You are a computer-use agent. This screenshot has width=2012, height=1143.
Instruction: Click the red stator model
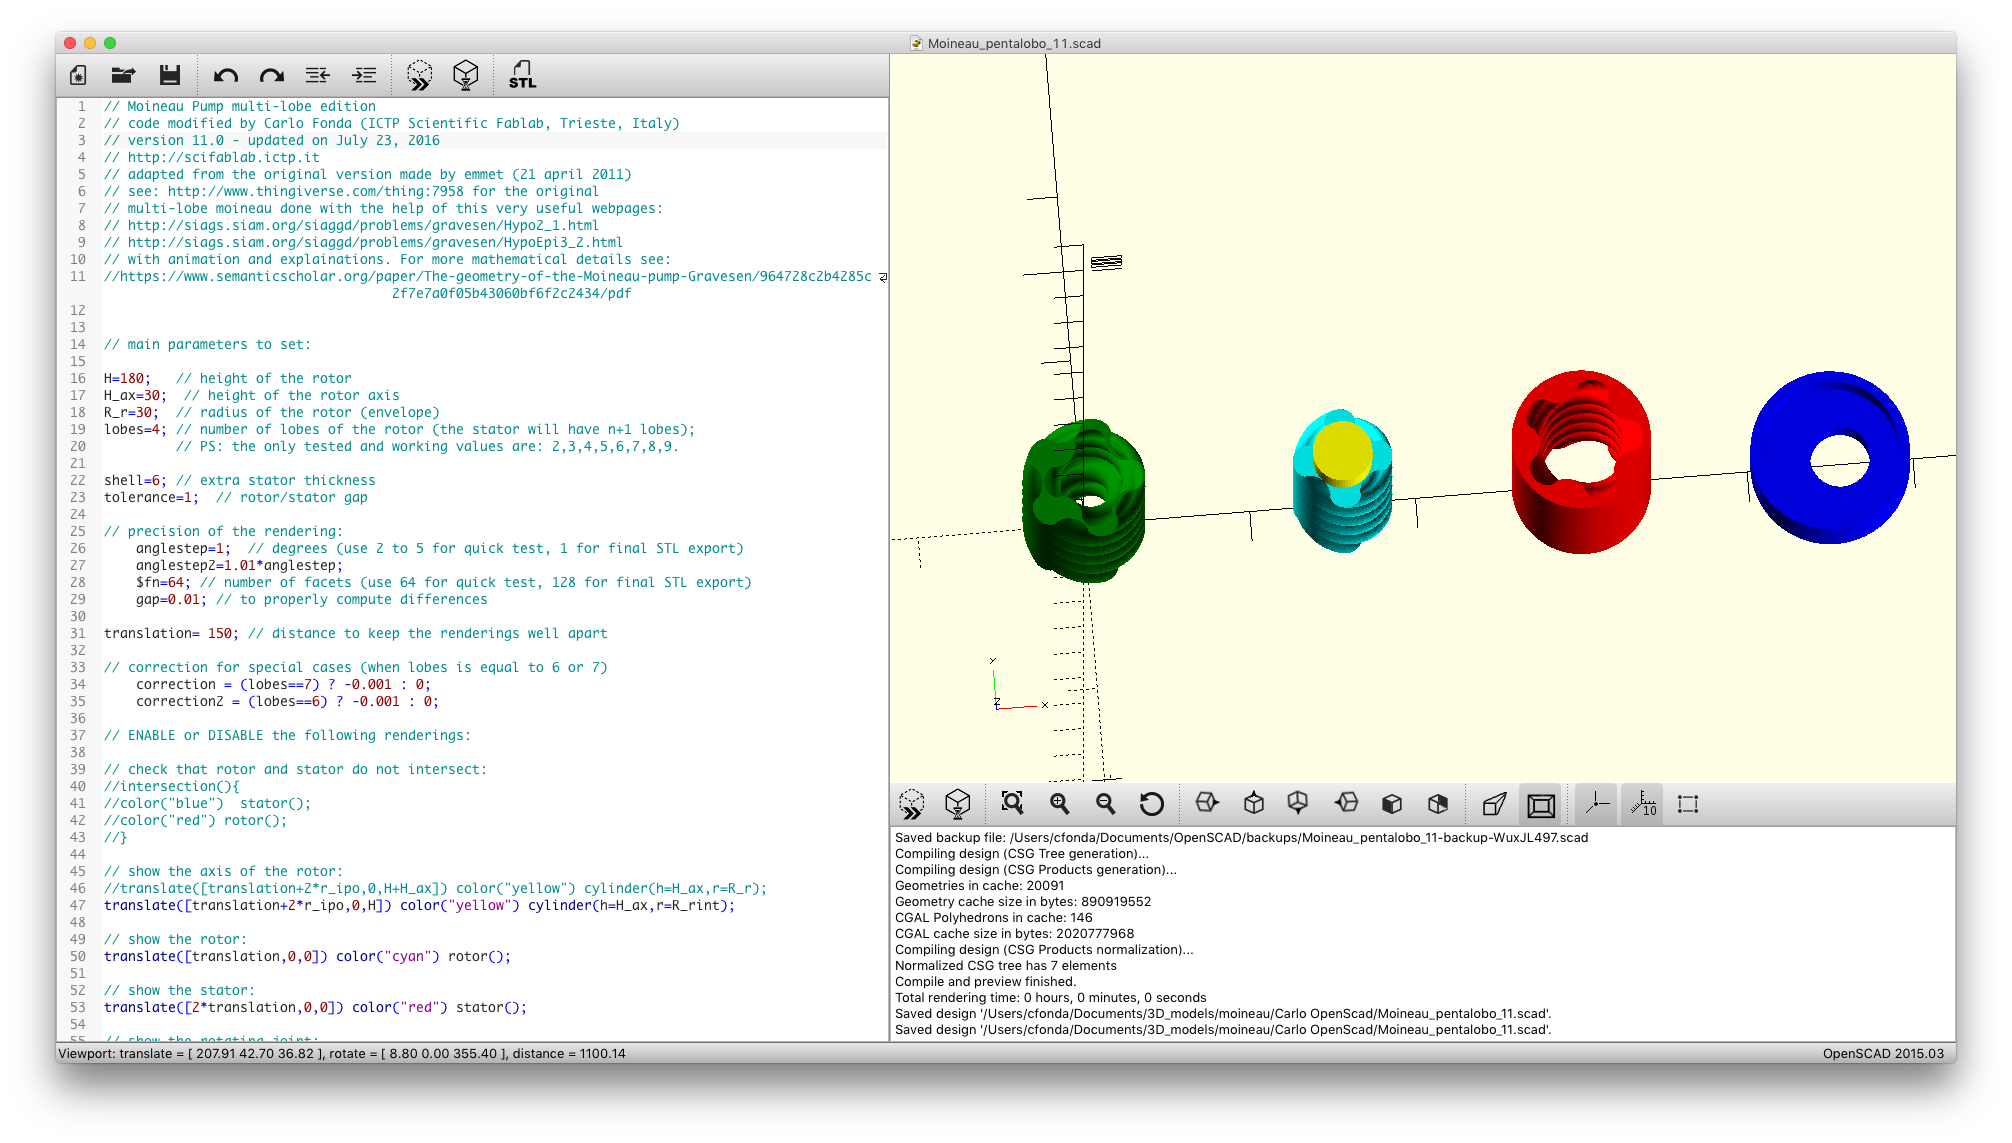click(1581, 462)
